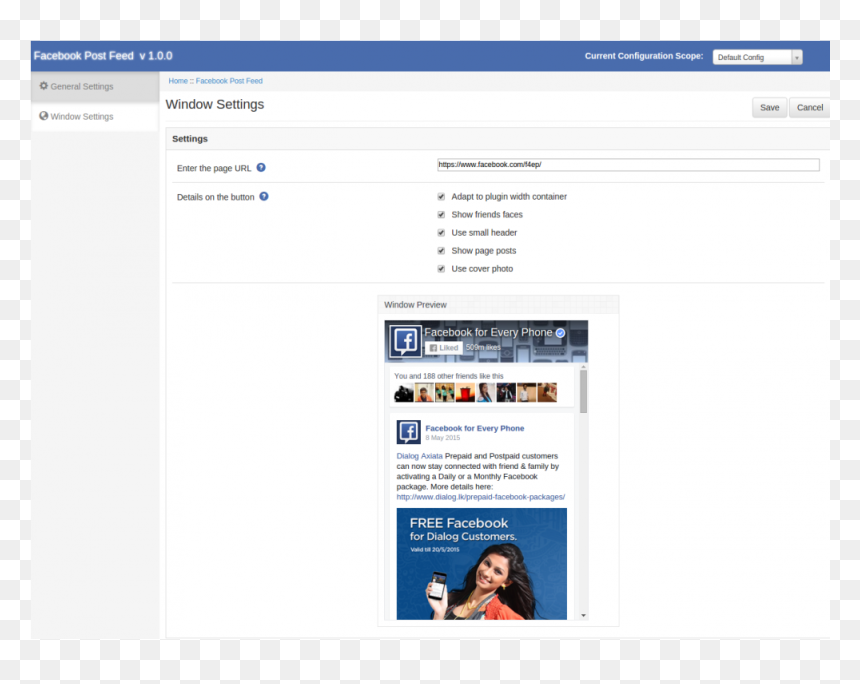The image size is (860, 684).
Task: Click the last friend face thumbnail
Action: (x=547, y=393)
